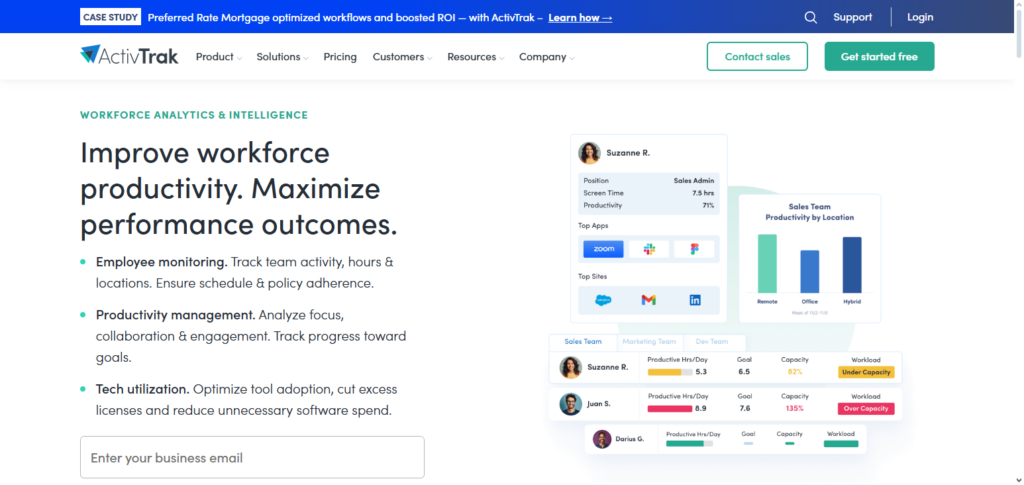The image size is (1024, 485).
Task: Click the Employee monitoring bullet text
Action: coord(244,273)
